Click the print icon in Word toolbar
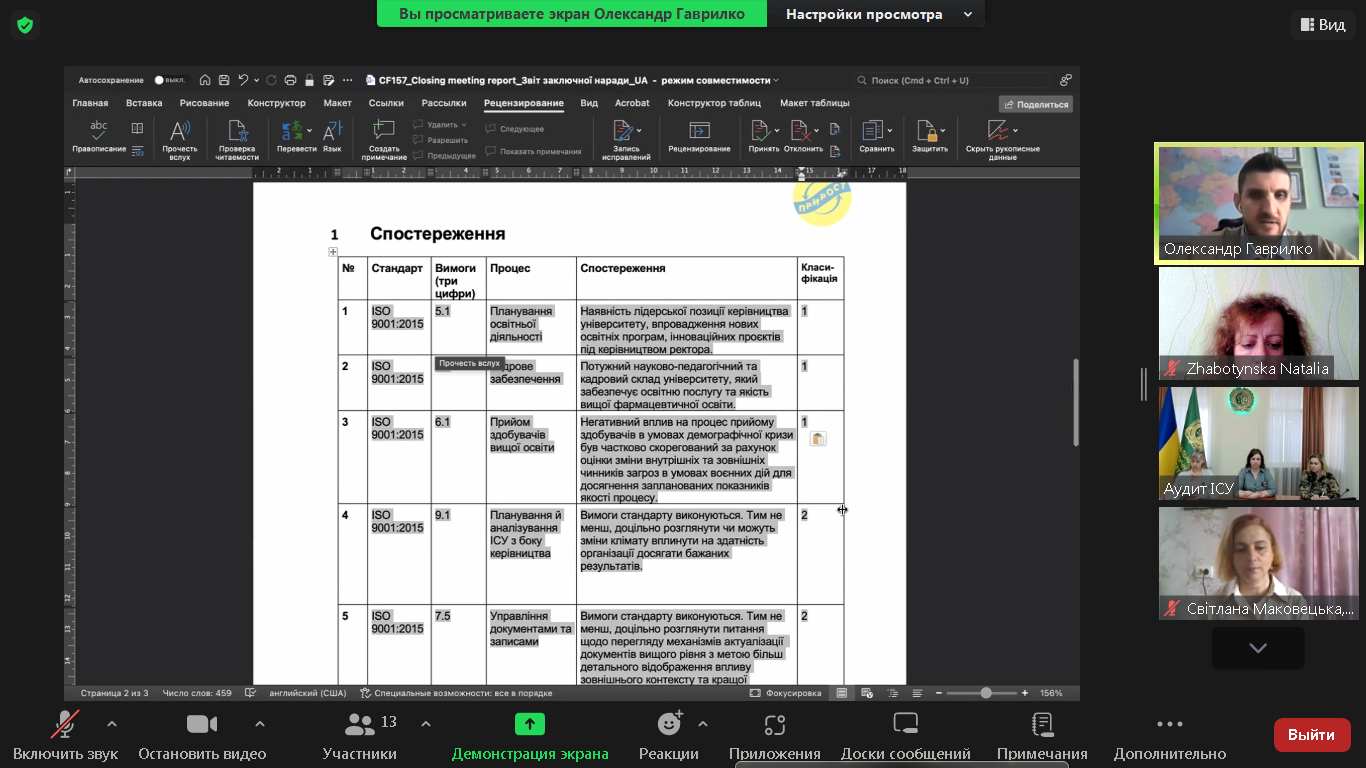This screenshot has width=1366, height=768. click(x=290, y=80)
